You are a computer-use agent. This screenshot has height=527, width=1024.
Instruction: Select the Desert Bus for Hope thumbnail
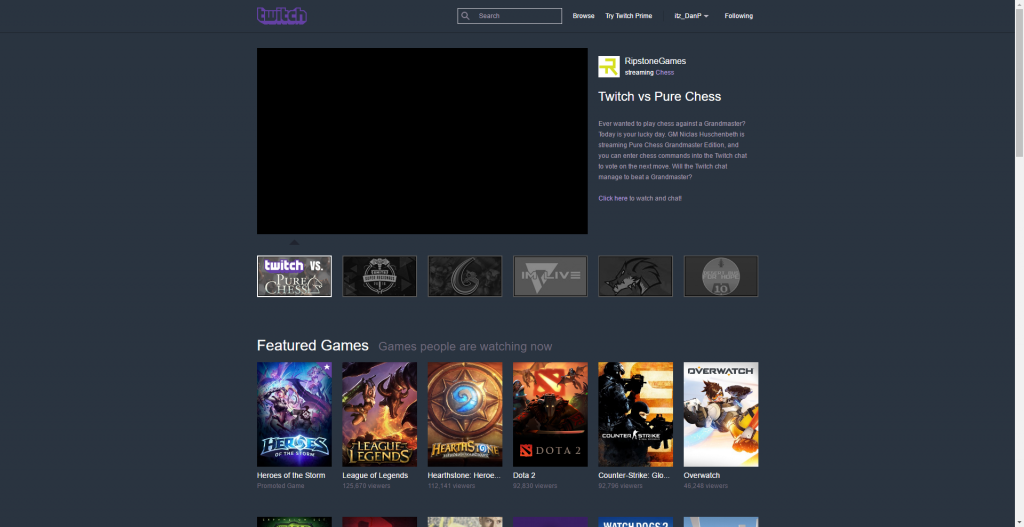(x=721, y=276)
